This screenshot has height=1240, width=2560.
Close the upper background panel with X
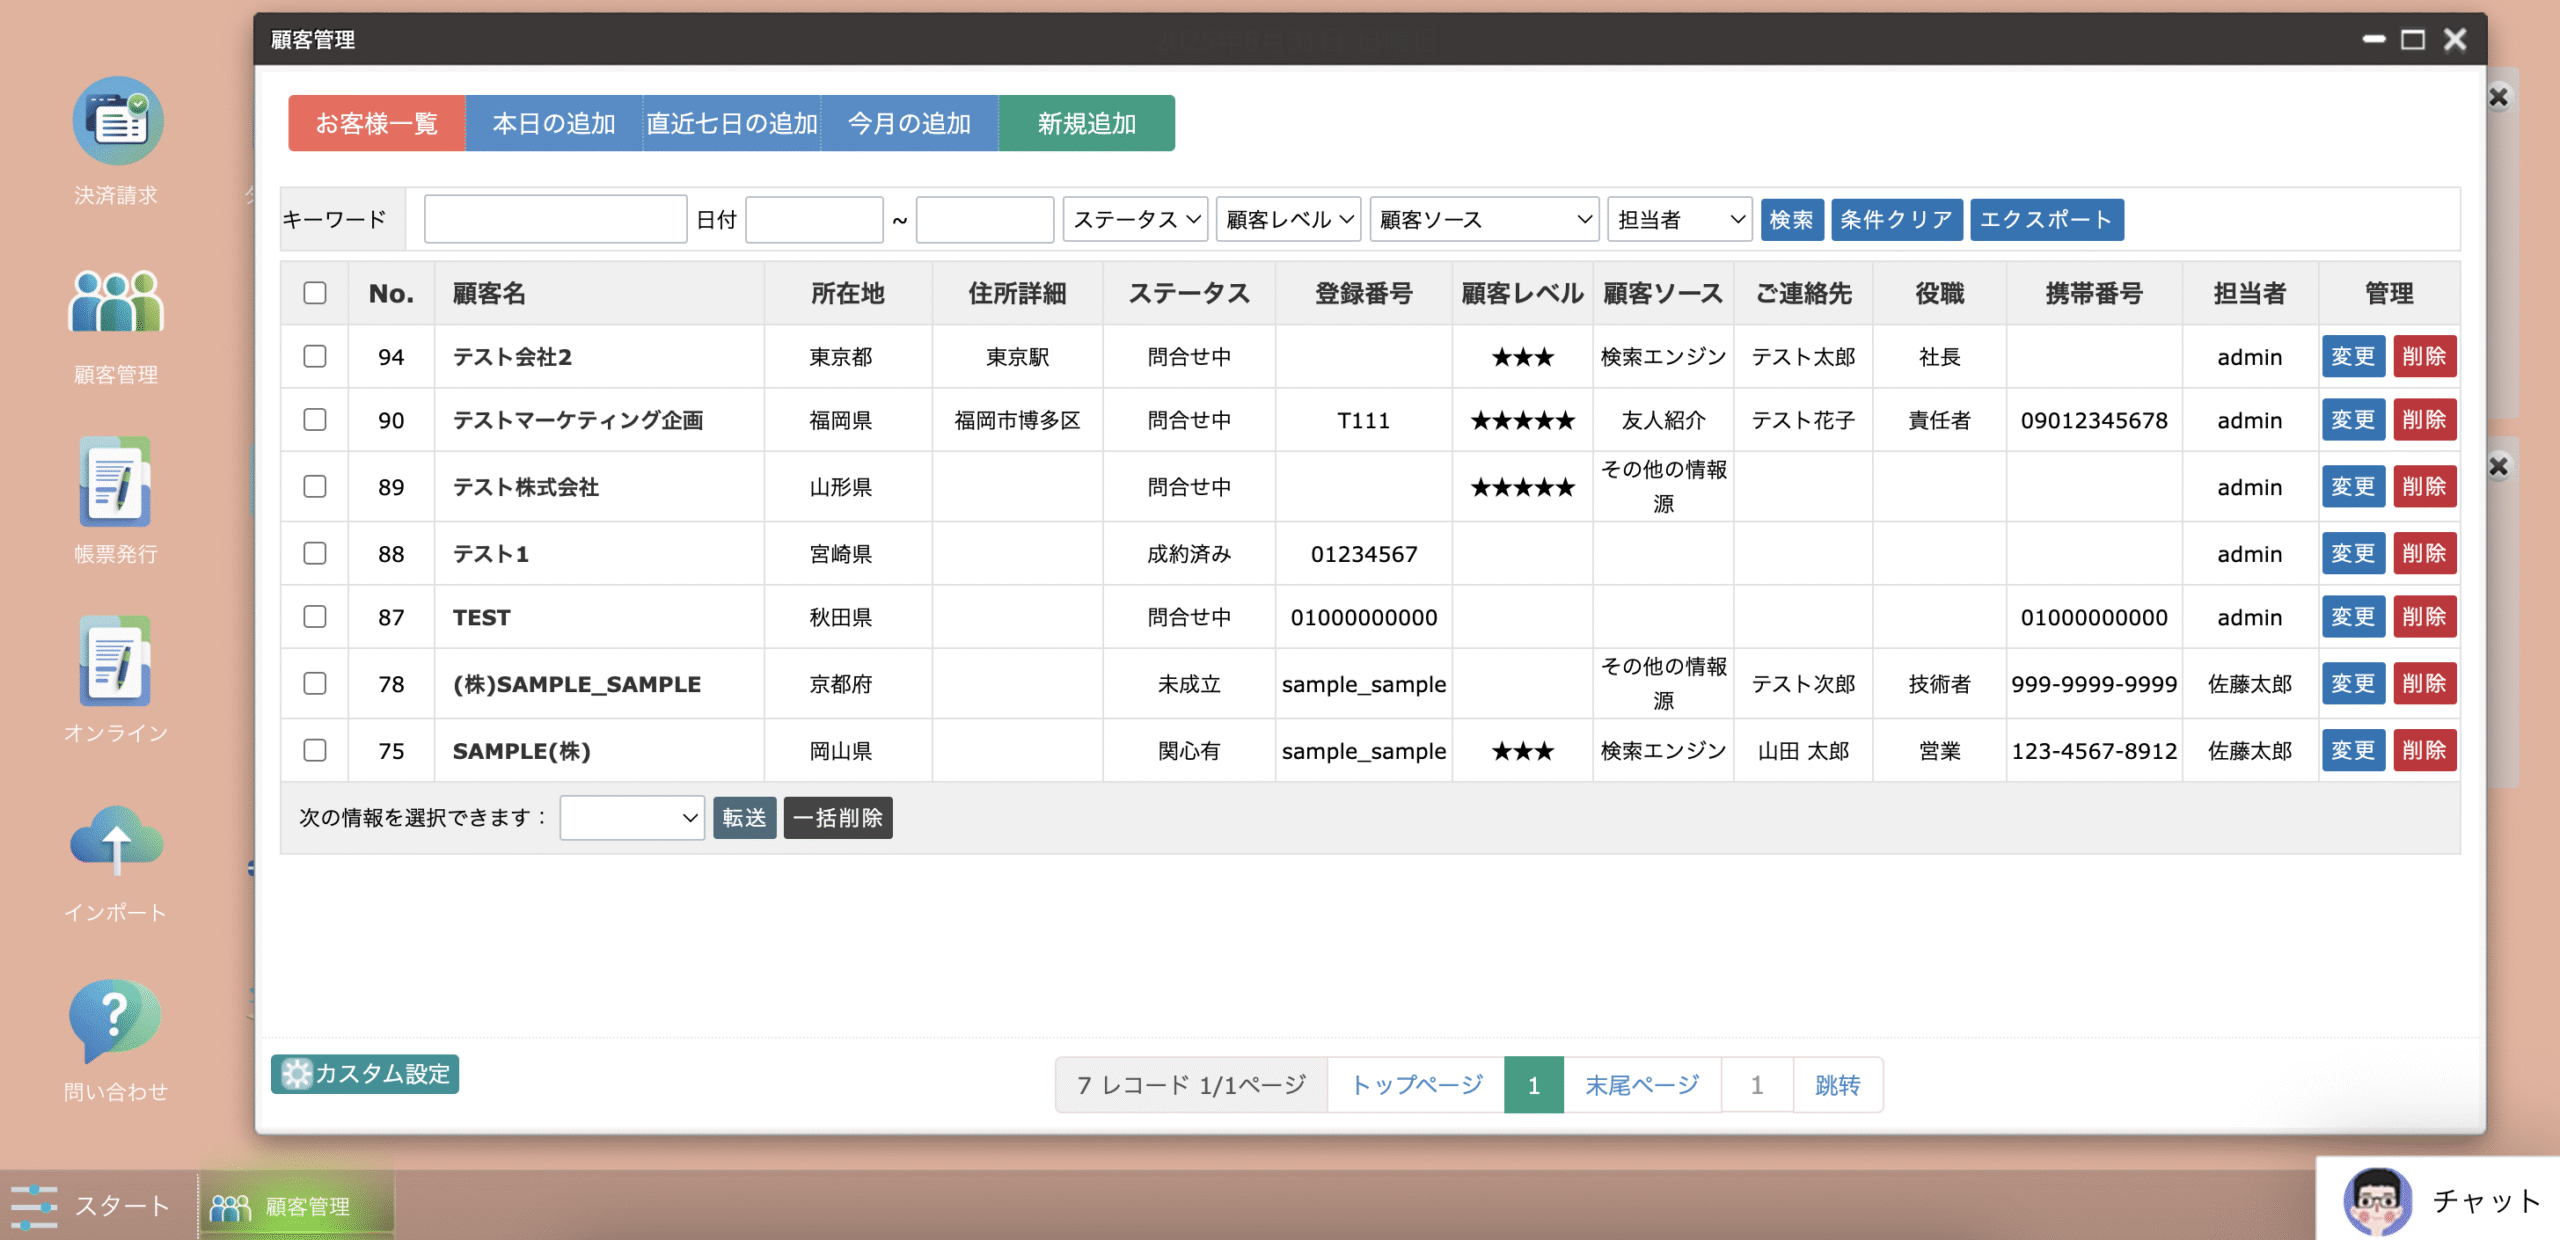[x=2499, y=97]
